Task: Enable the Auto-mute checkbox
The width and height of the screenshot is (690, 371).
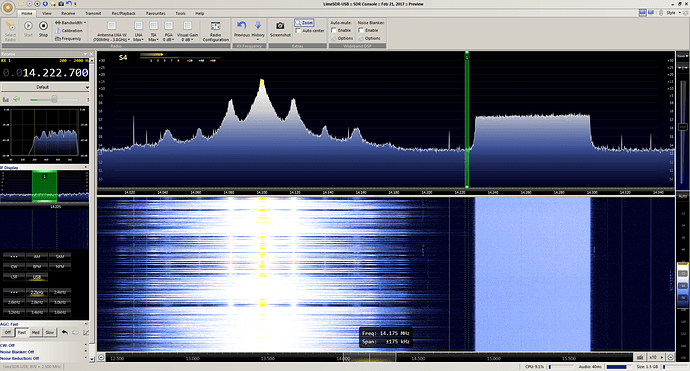Action: coord(334,30)
